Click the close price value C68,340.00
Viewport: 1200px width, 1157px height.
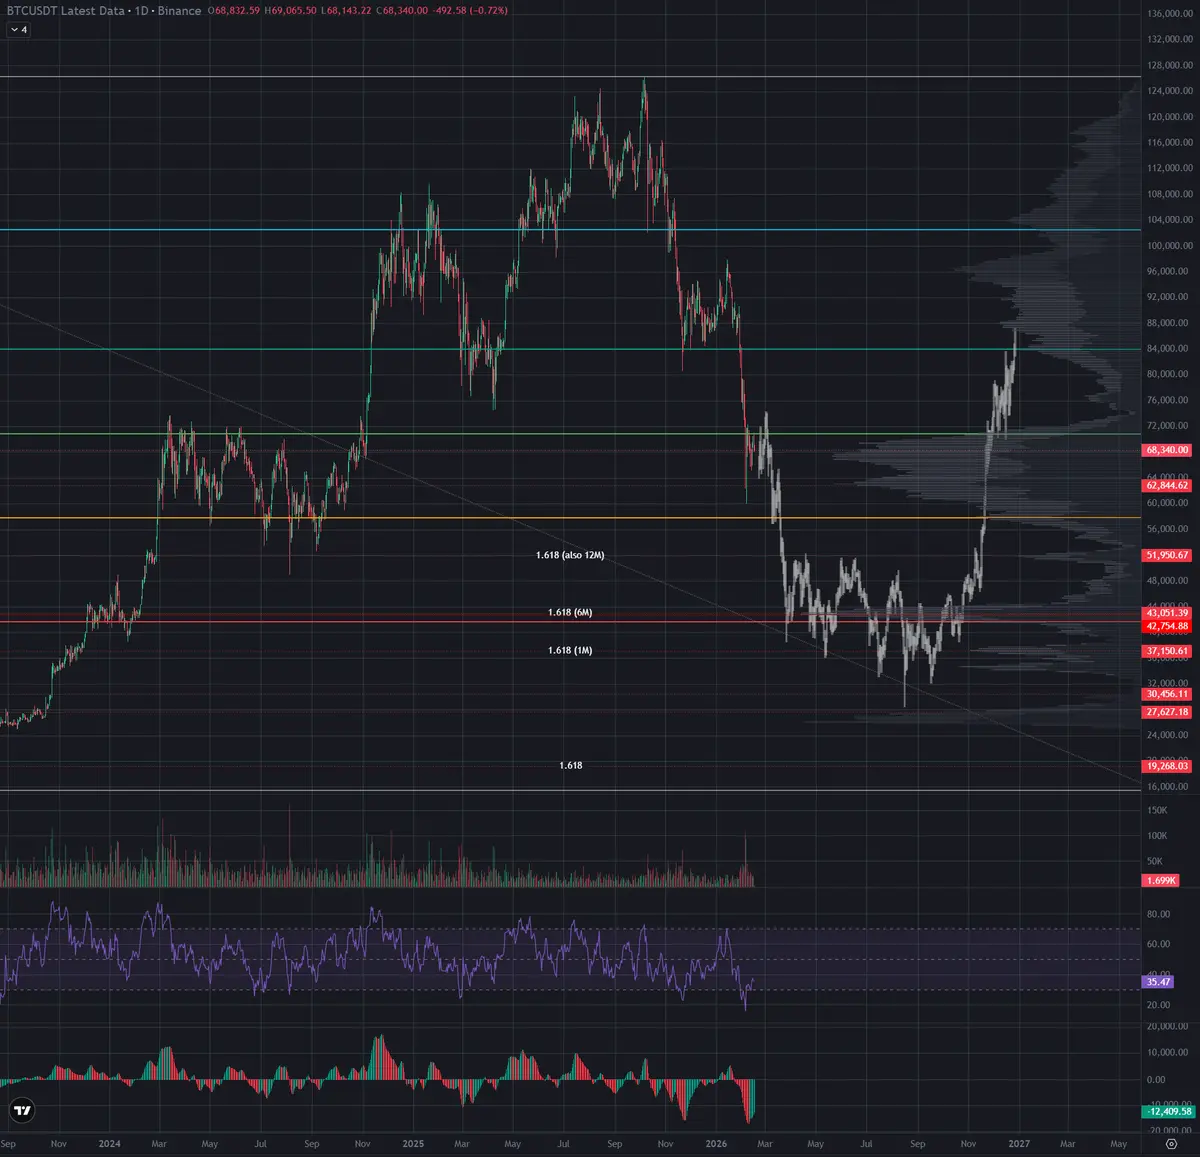coord(402,10)
